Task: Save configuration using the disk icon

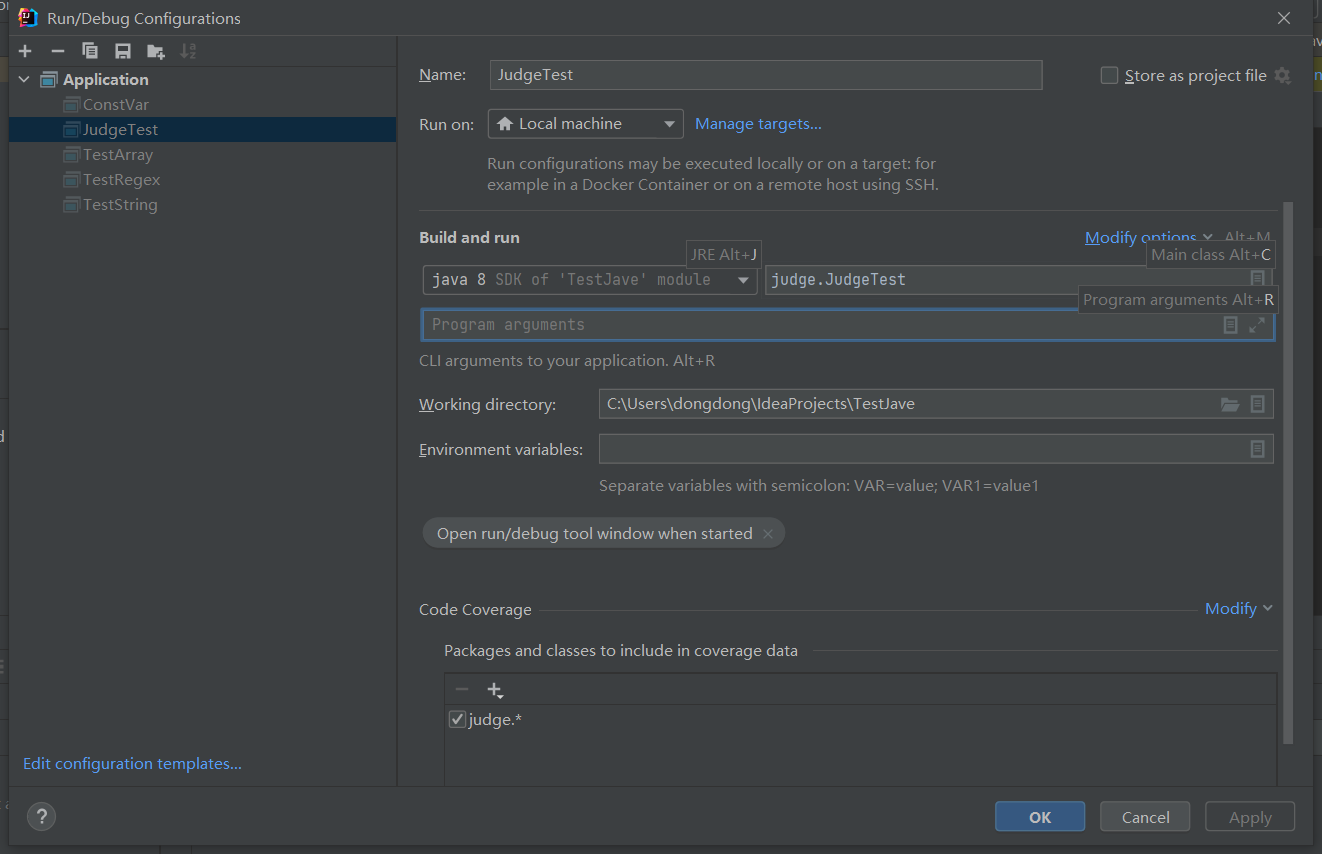Action: tap(123, 51)
